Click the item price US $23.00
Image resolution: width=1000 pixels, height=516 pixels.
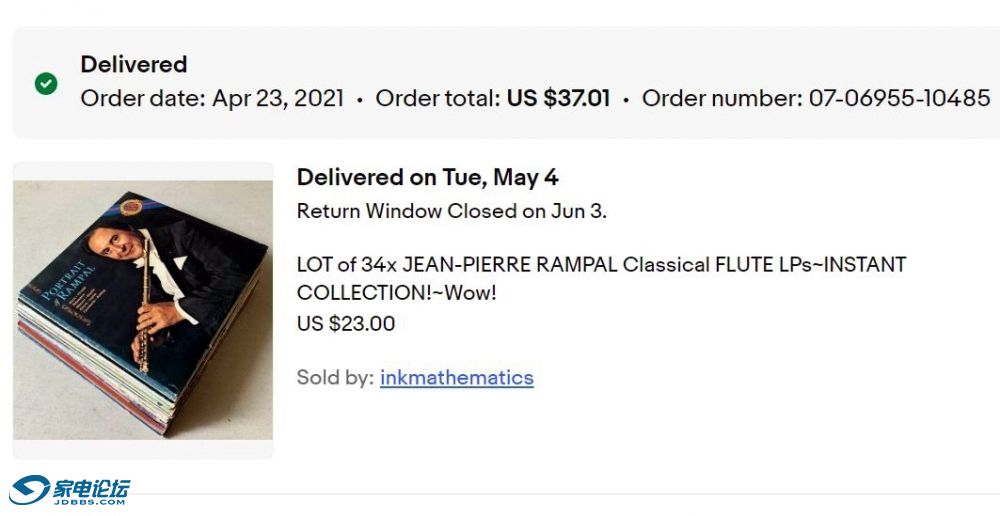346,324
